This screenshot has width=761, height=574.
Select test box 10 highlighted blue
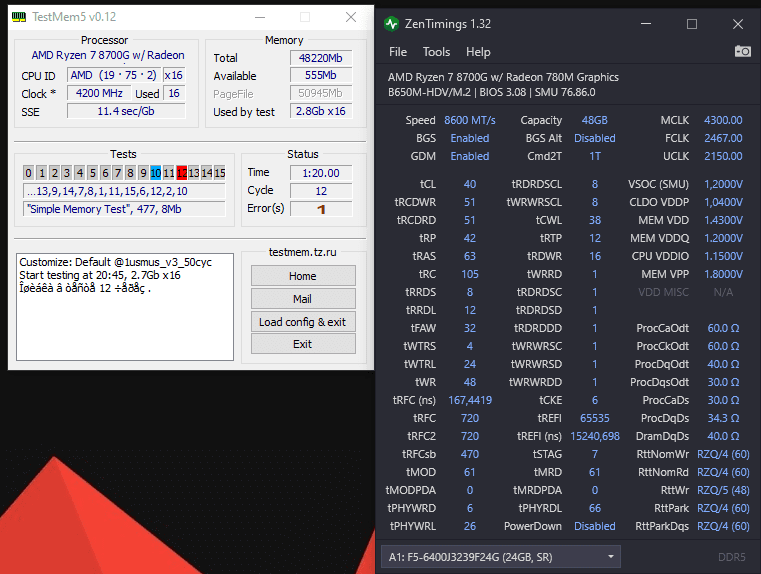point(155,173)
